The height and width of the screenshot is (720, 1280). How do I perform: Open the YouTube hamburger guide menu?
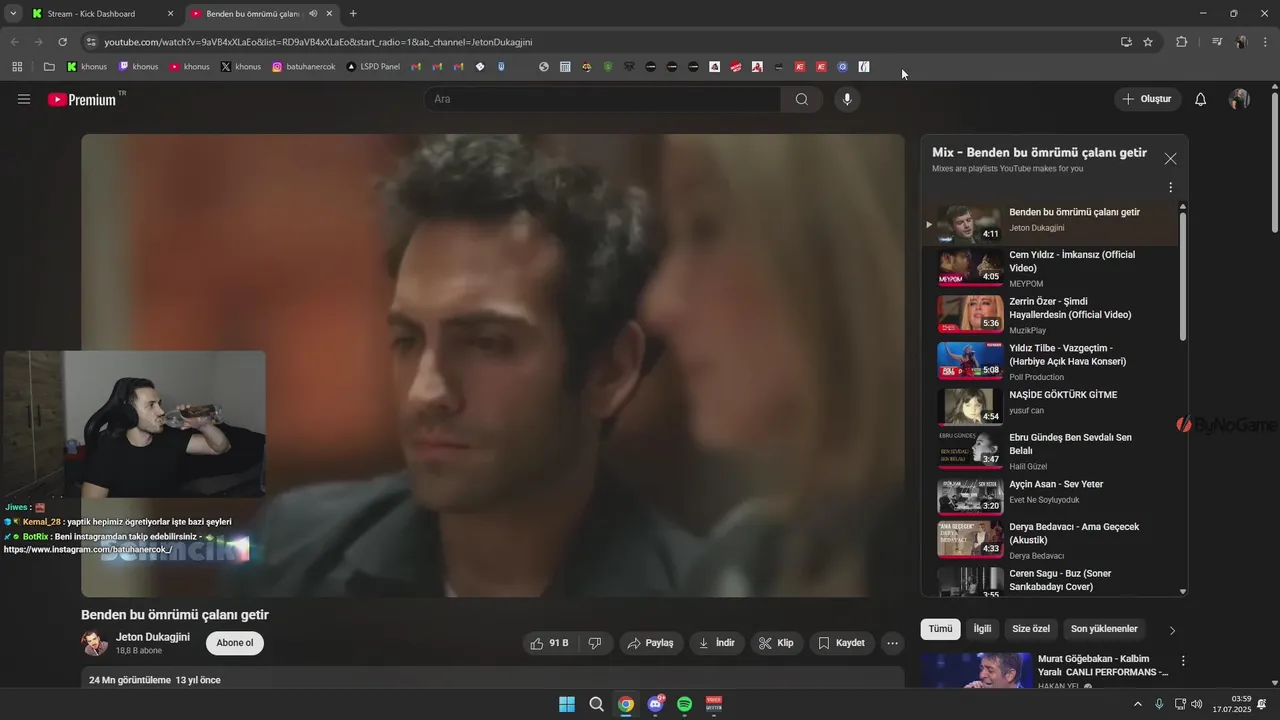click(x=24, y=99)
